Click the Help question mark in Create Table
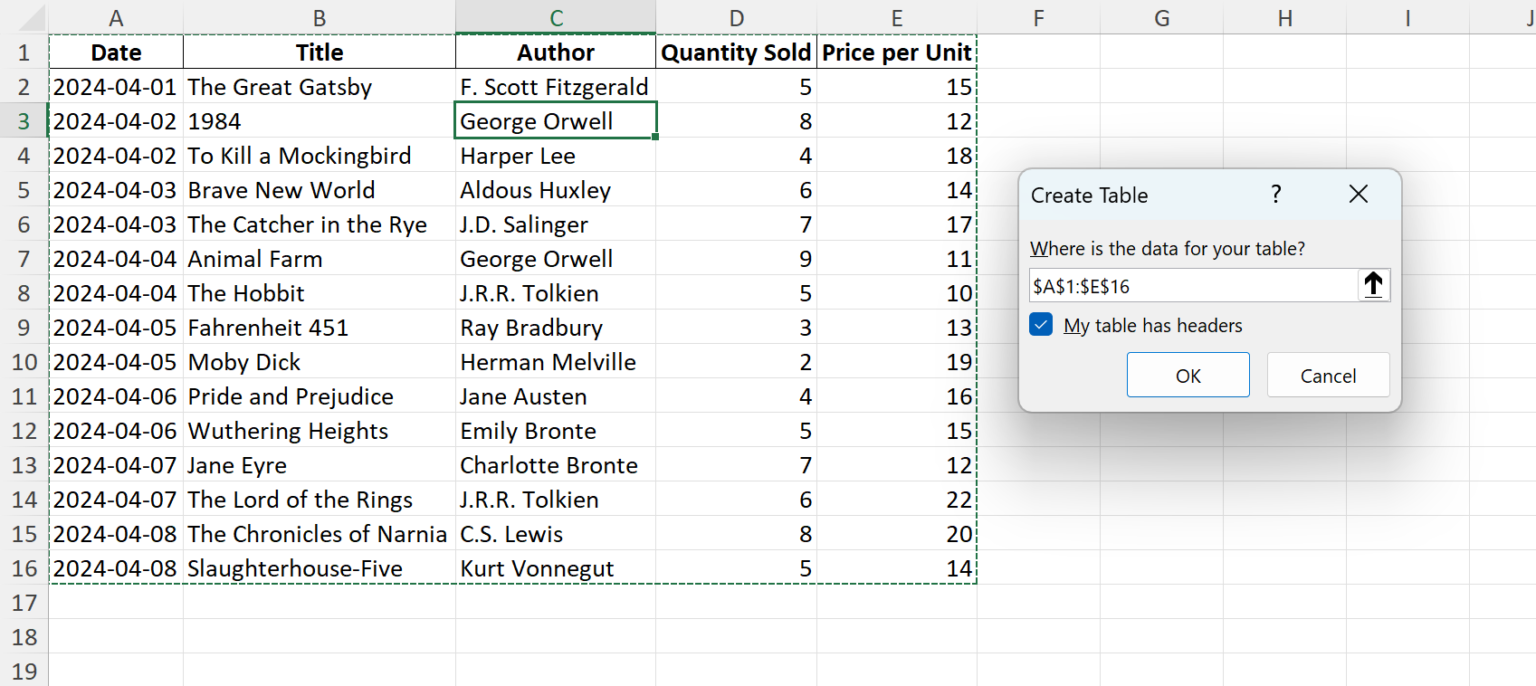 tap(1276, 195)
